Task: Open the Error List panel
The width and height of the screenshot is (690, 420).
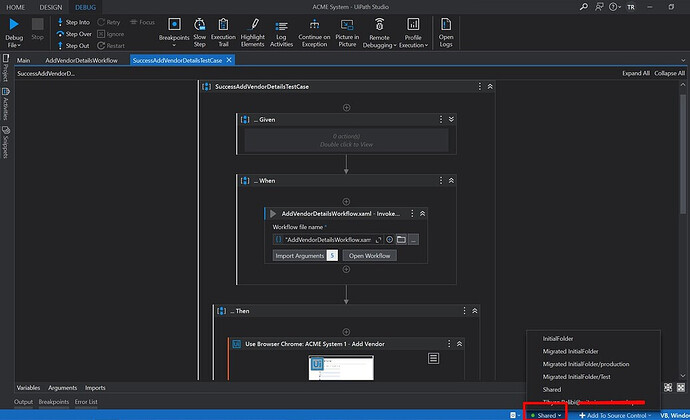Action: click(86, 402)
